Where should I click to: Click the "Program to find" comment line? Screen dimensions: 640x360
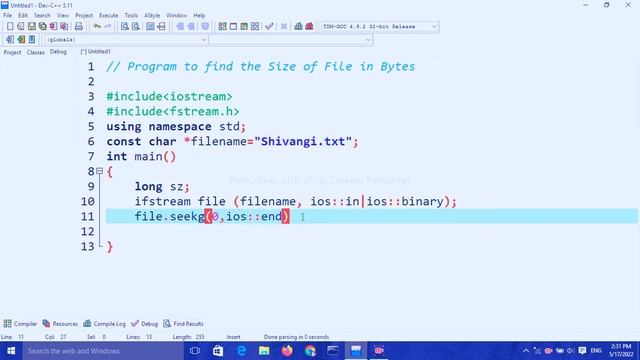point(260,67)
